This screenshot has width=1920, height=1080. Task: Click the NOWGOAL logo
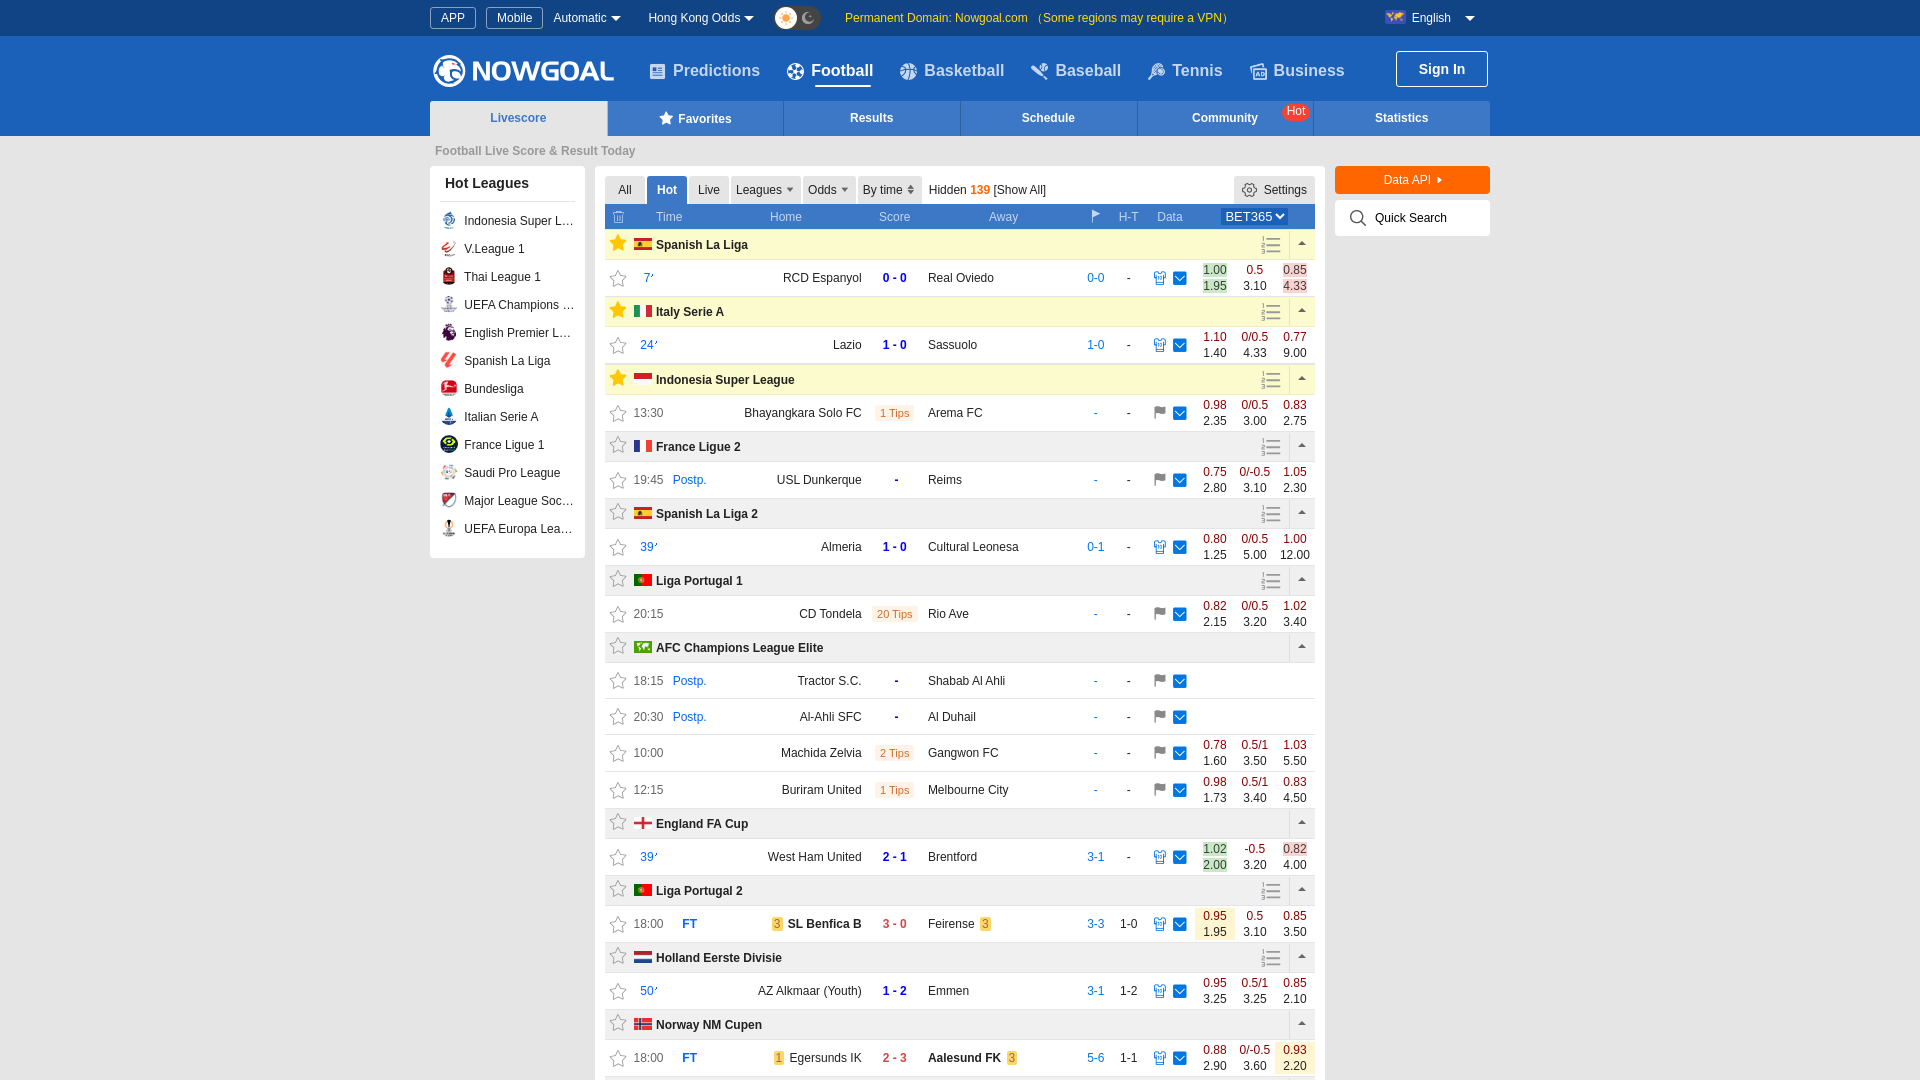523,71
